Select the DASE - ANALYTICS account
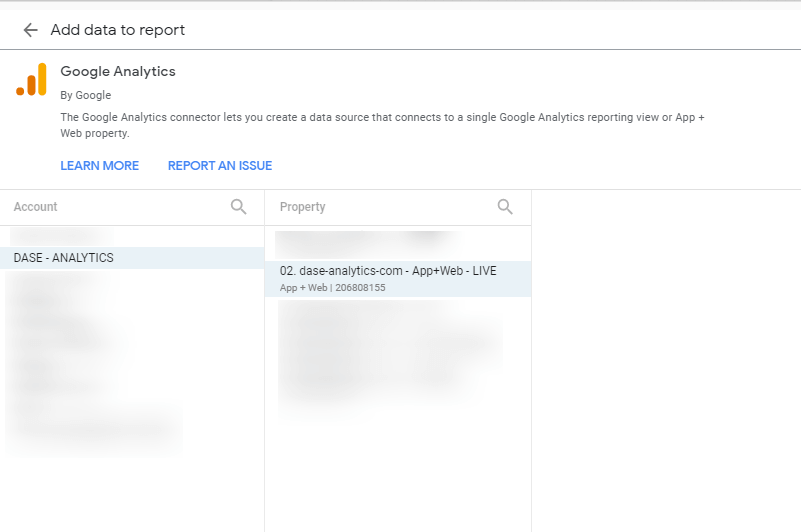Image resolution: width=801 pixels, height=532 pixels. [x=132, y=258]
